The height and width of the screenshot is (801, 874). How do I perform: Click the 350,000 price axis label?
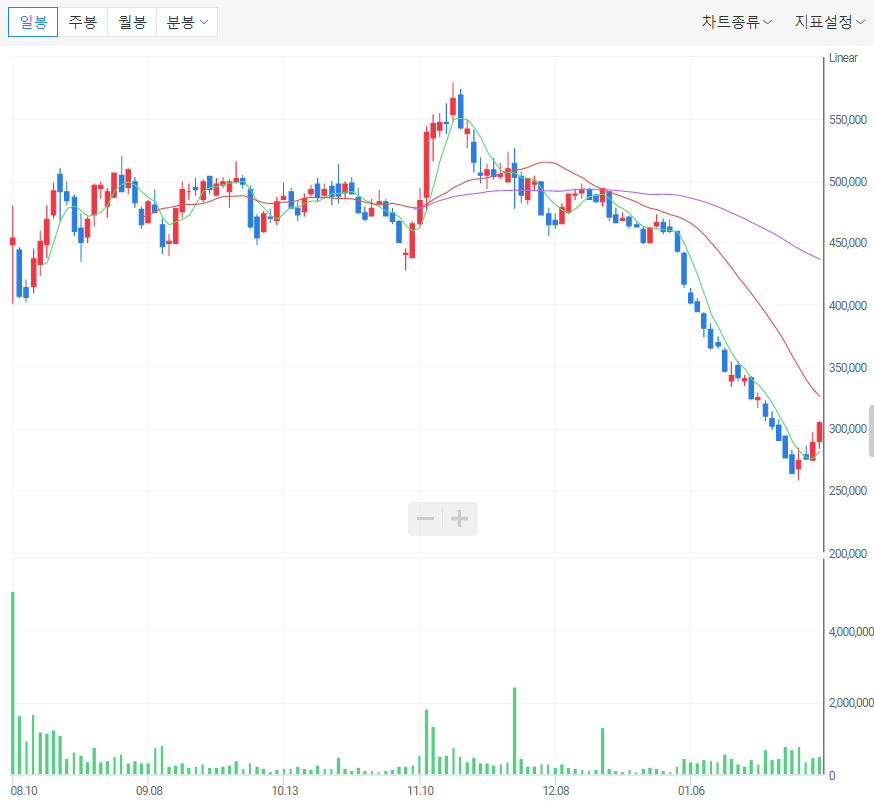point(848,368)
